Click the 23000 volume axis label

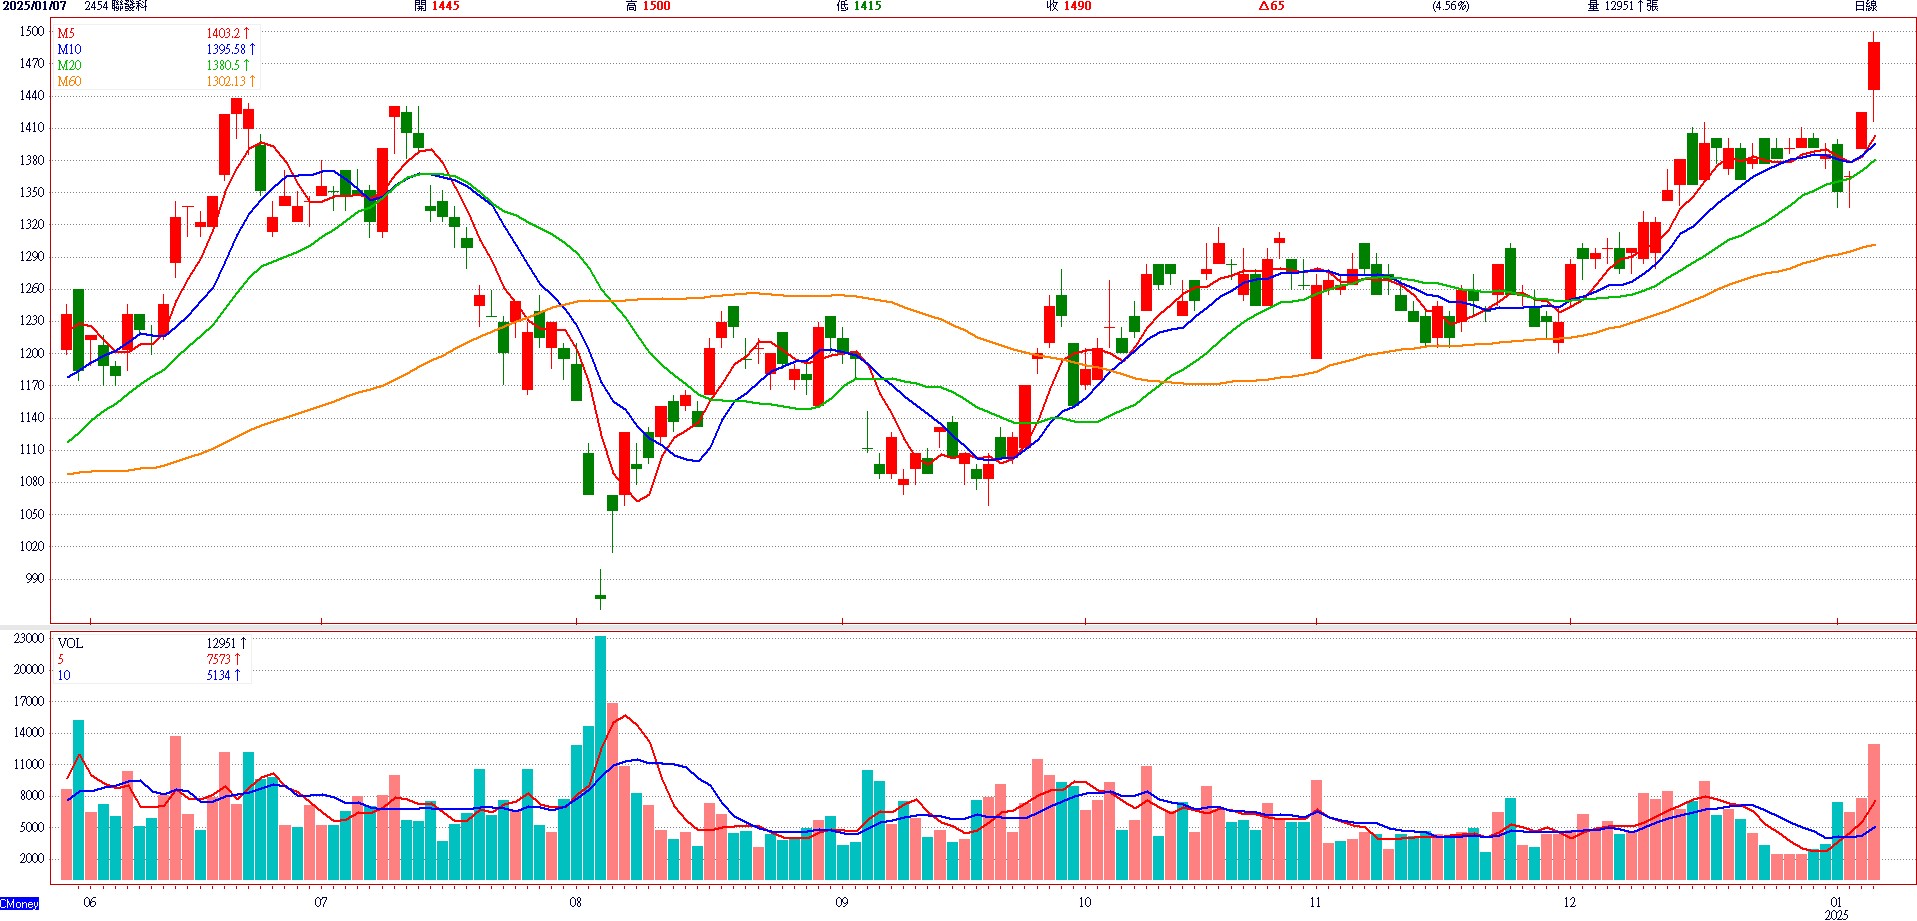tap(28, 638)
